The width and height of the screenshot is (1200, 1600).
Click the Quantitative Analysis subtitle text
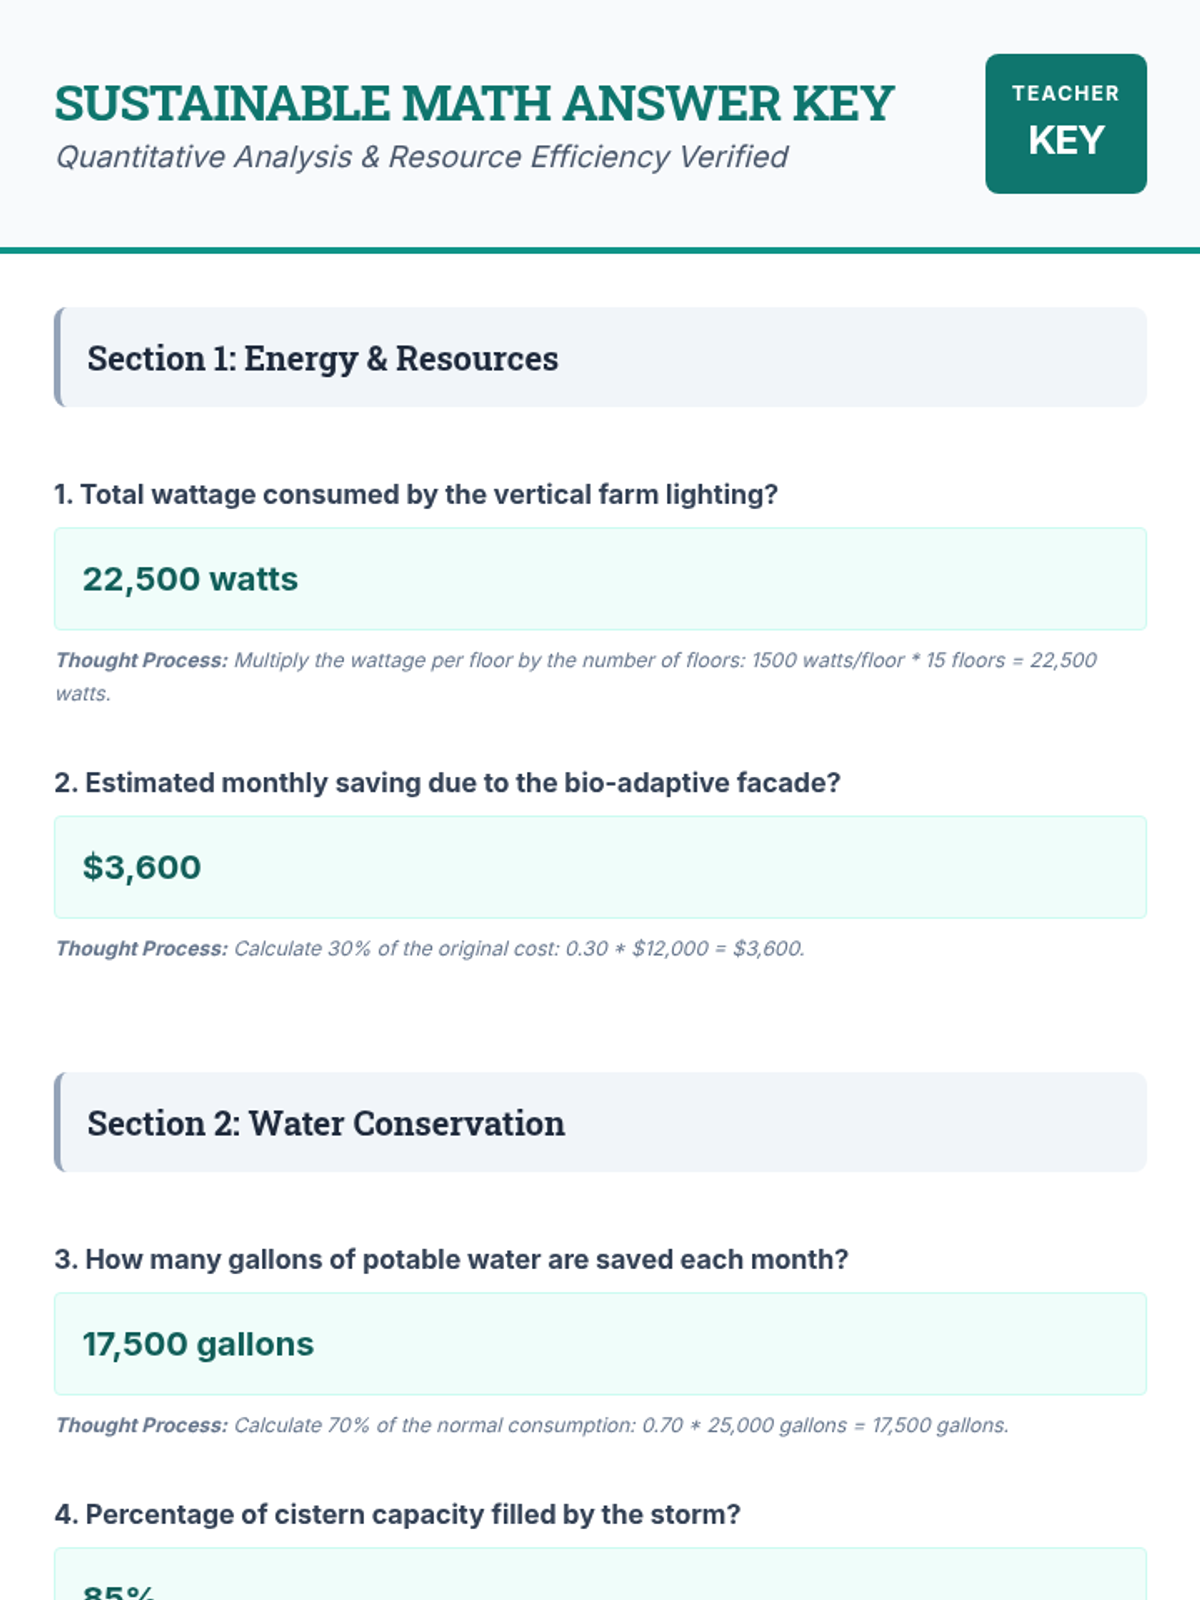421,157
